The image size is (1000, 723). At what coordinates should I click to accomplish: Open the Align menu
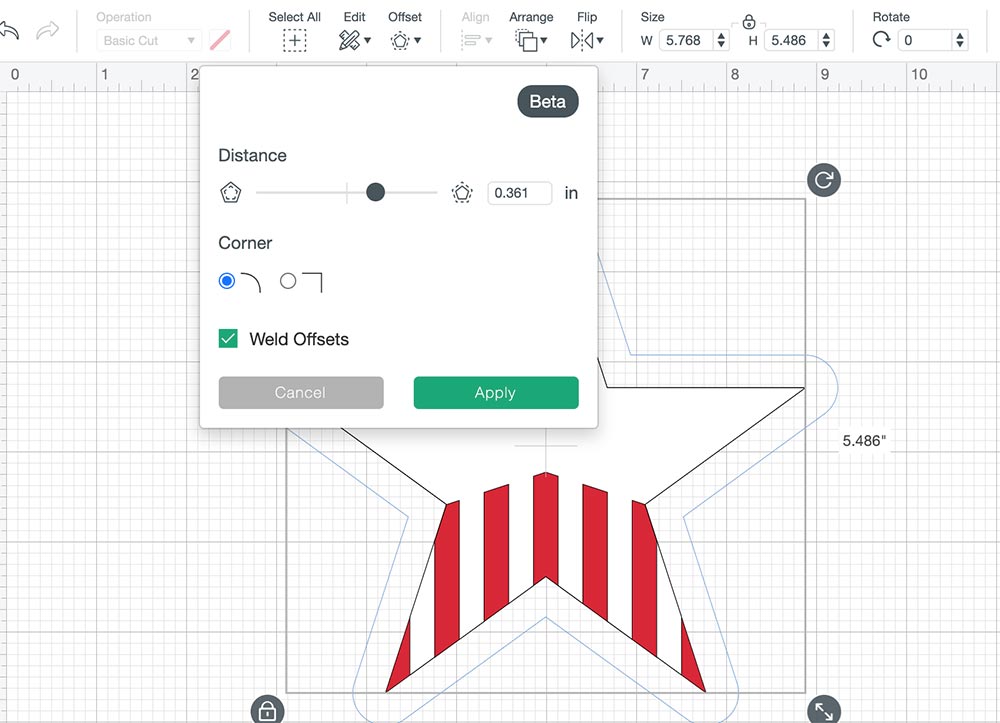pyautogui.click(x=476, y=41)
